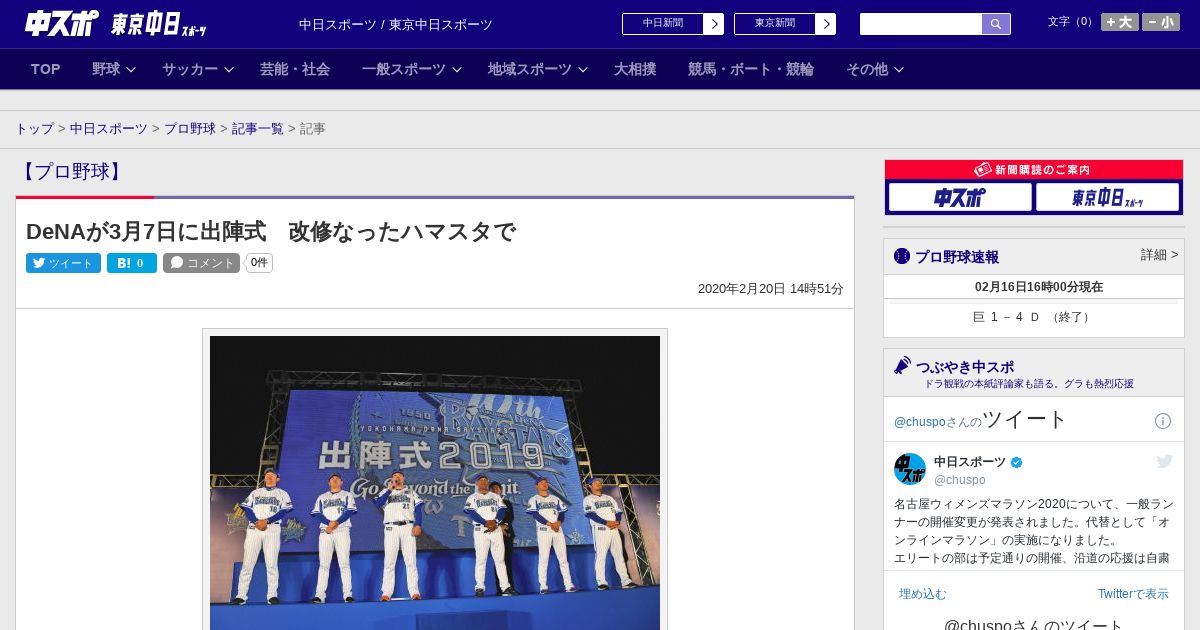The width and height of the screenshot is (1200, 630).
Task: Open 詳細 > link in プロ野球速報
Action: click(x=1160, y=255)
